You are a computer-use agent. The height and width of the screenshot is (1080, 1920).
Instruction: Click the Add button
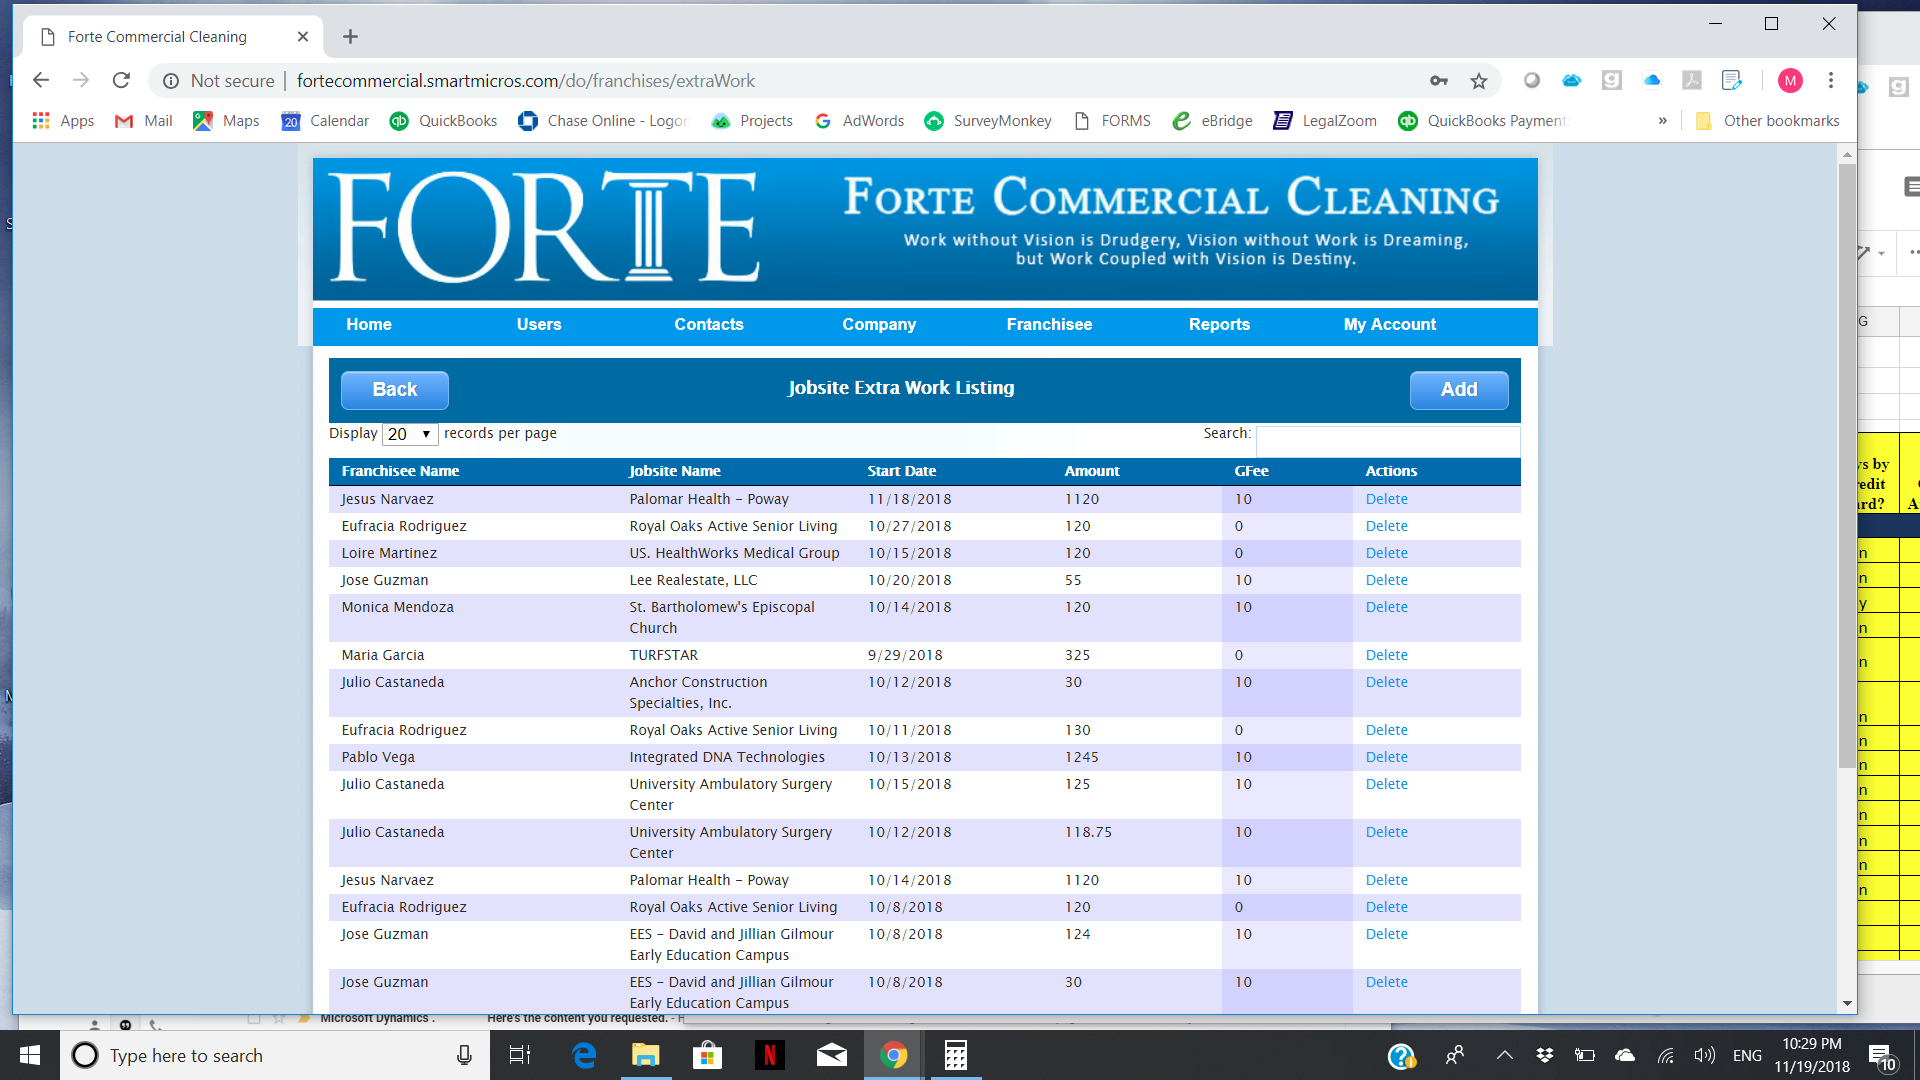[x=1459, y=390]
